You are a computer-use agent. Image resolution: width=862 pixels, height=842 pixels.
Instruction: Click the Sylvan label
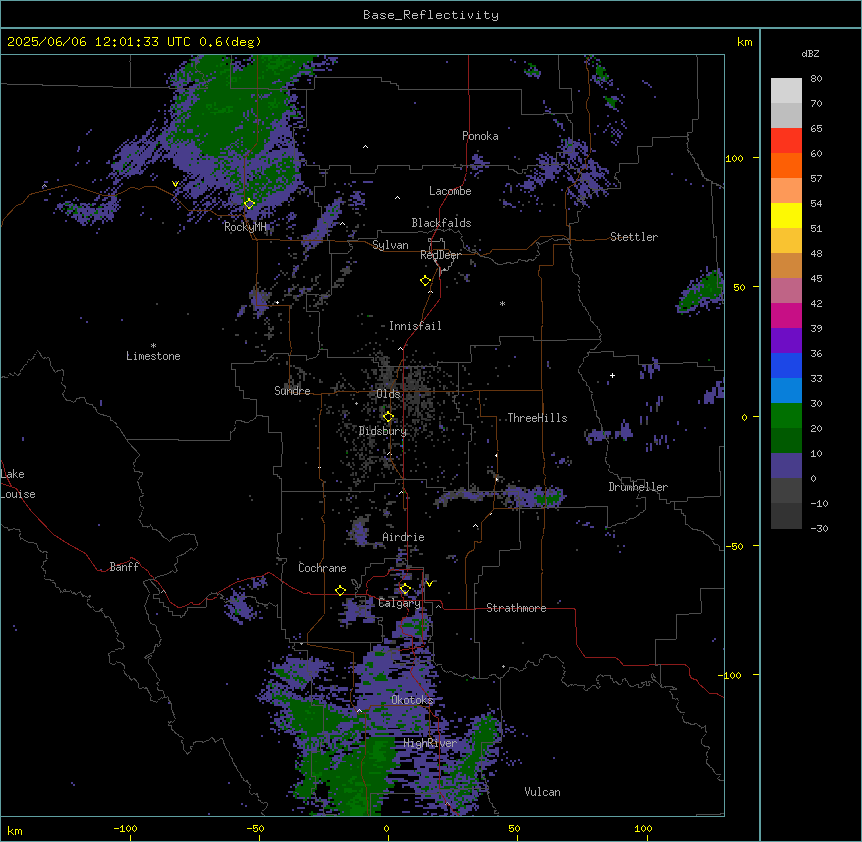click(x=390, y=245)
